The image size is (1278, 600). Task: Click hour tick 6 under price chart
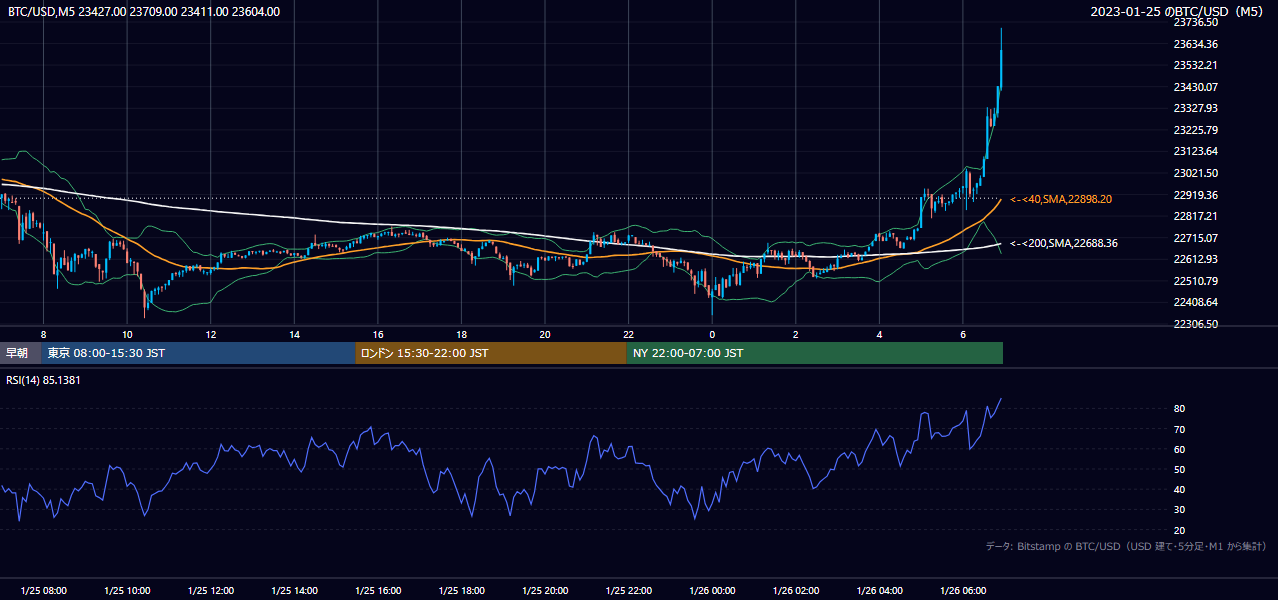(x=963, y=334)
